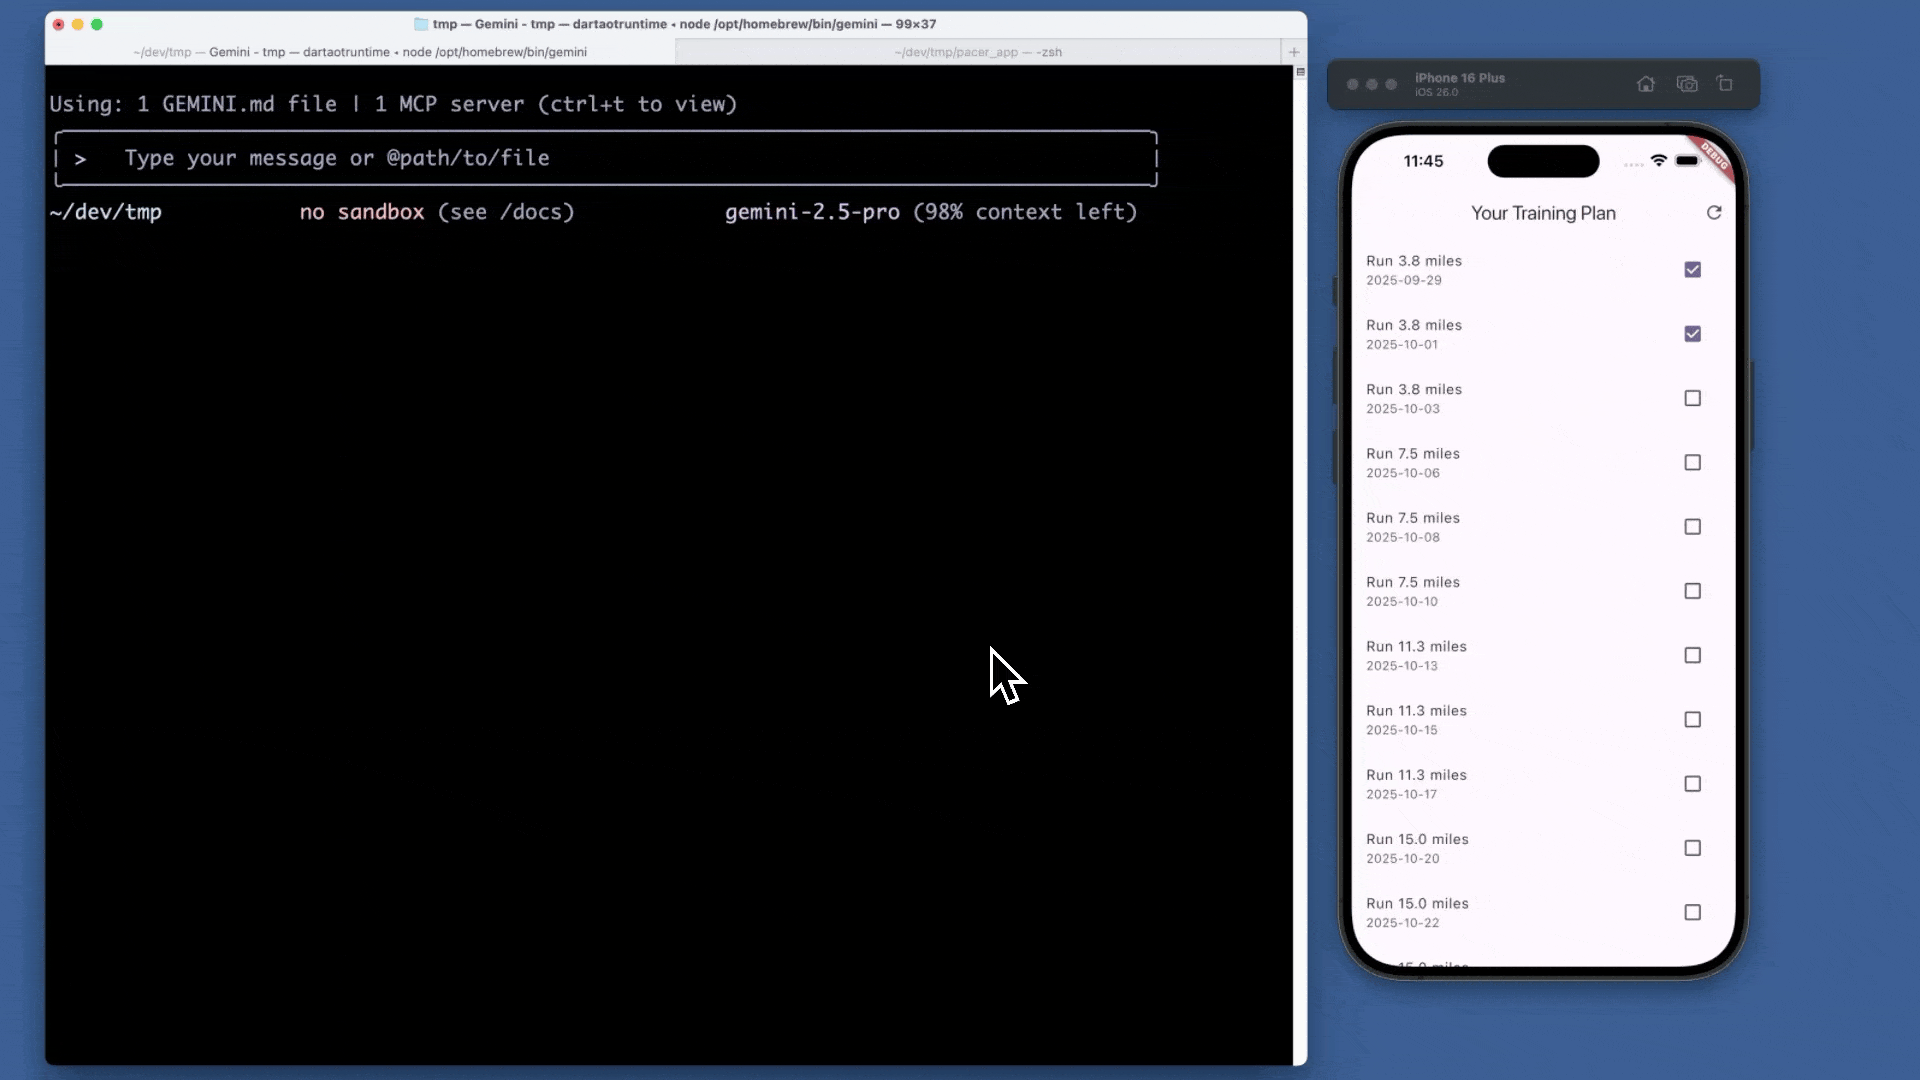This screenshot has width=1920, height=1080.
Task: Uncheck the Run 3.8 miles 2025-09-29 checkbox
Action: [x=1692, y=270]
